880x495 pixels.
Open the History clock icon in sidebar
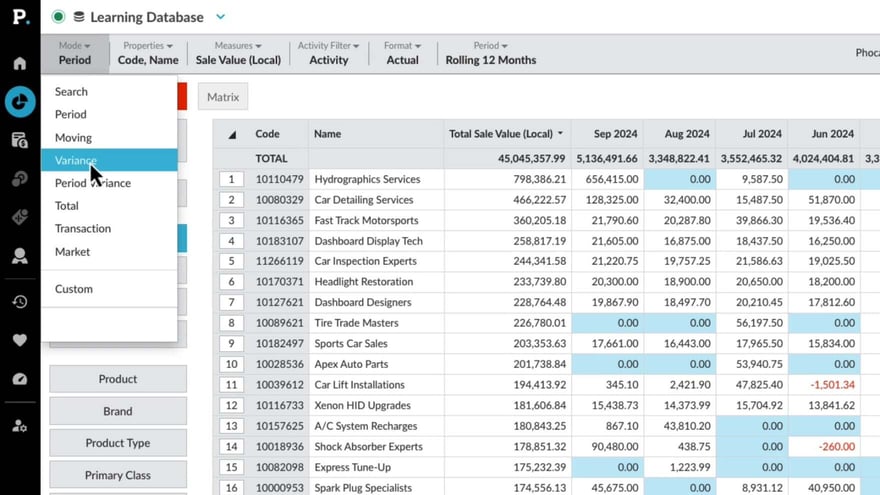click(19, 302)
